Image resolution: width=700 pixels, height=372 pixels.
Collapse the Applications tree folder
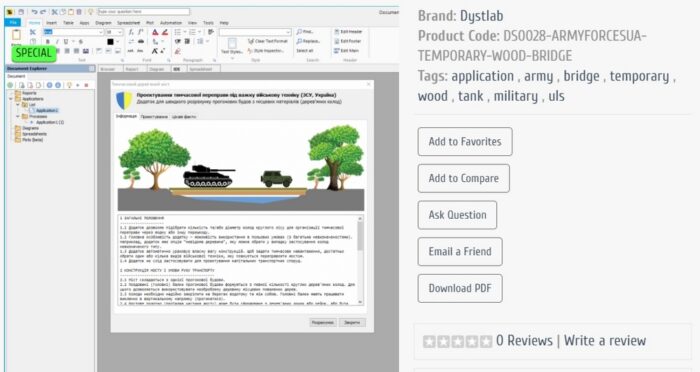pos(11,99)
